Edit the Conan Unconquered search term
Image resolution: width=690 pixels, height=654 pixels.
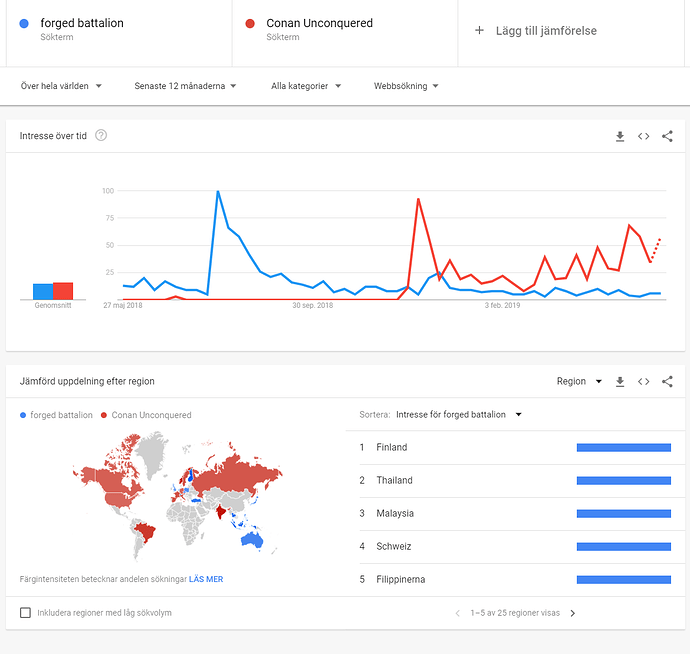(319, 23)
